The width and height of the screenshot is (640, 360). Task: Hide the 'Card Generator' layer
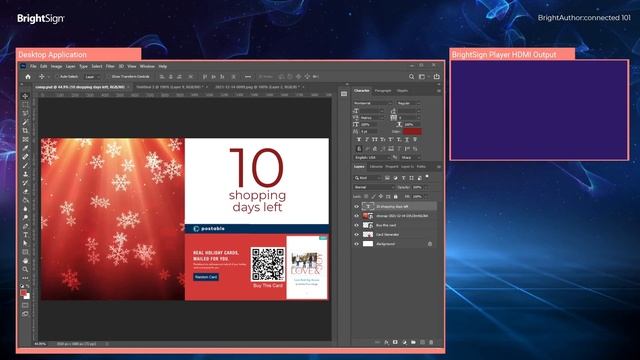coord(356,235)
